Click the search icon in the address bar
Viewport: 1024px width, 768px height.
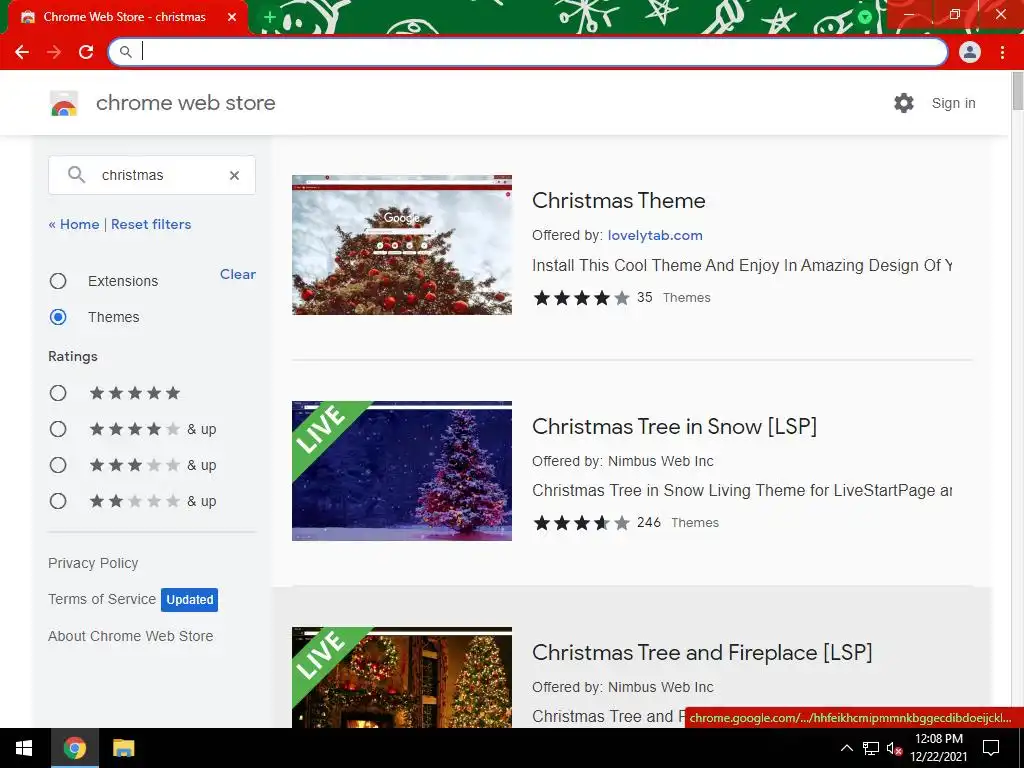click(125, 52)
